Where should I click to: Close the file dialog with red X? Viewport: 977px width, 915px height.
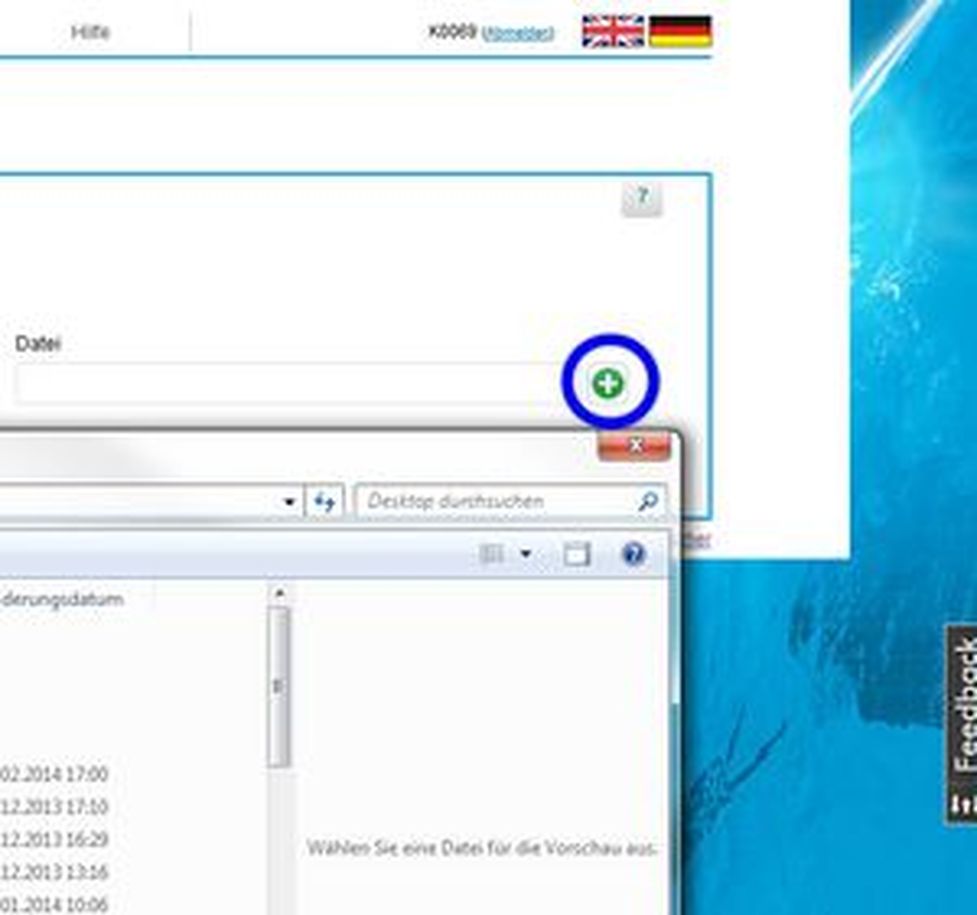(634, 446)
